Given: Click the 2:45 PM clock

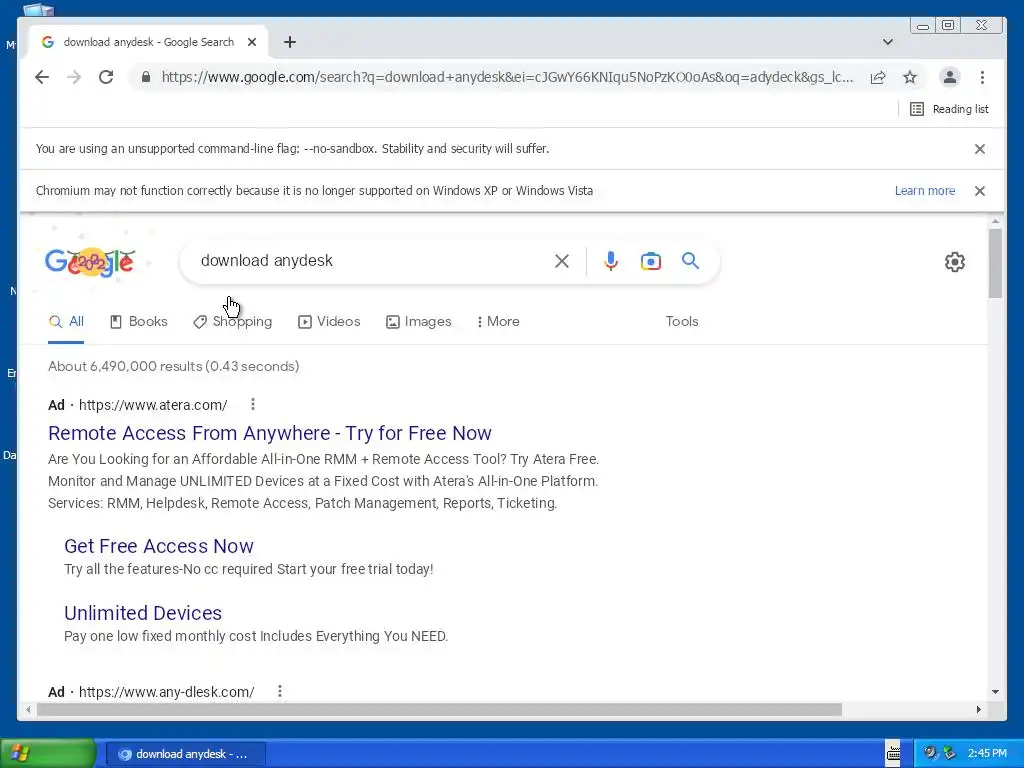Looking at the screenshot, I should click(987, 753).
